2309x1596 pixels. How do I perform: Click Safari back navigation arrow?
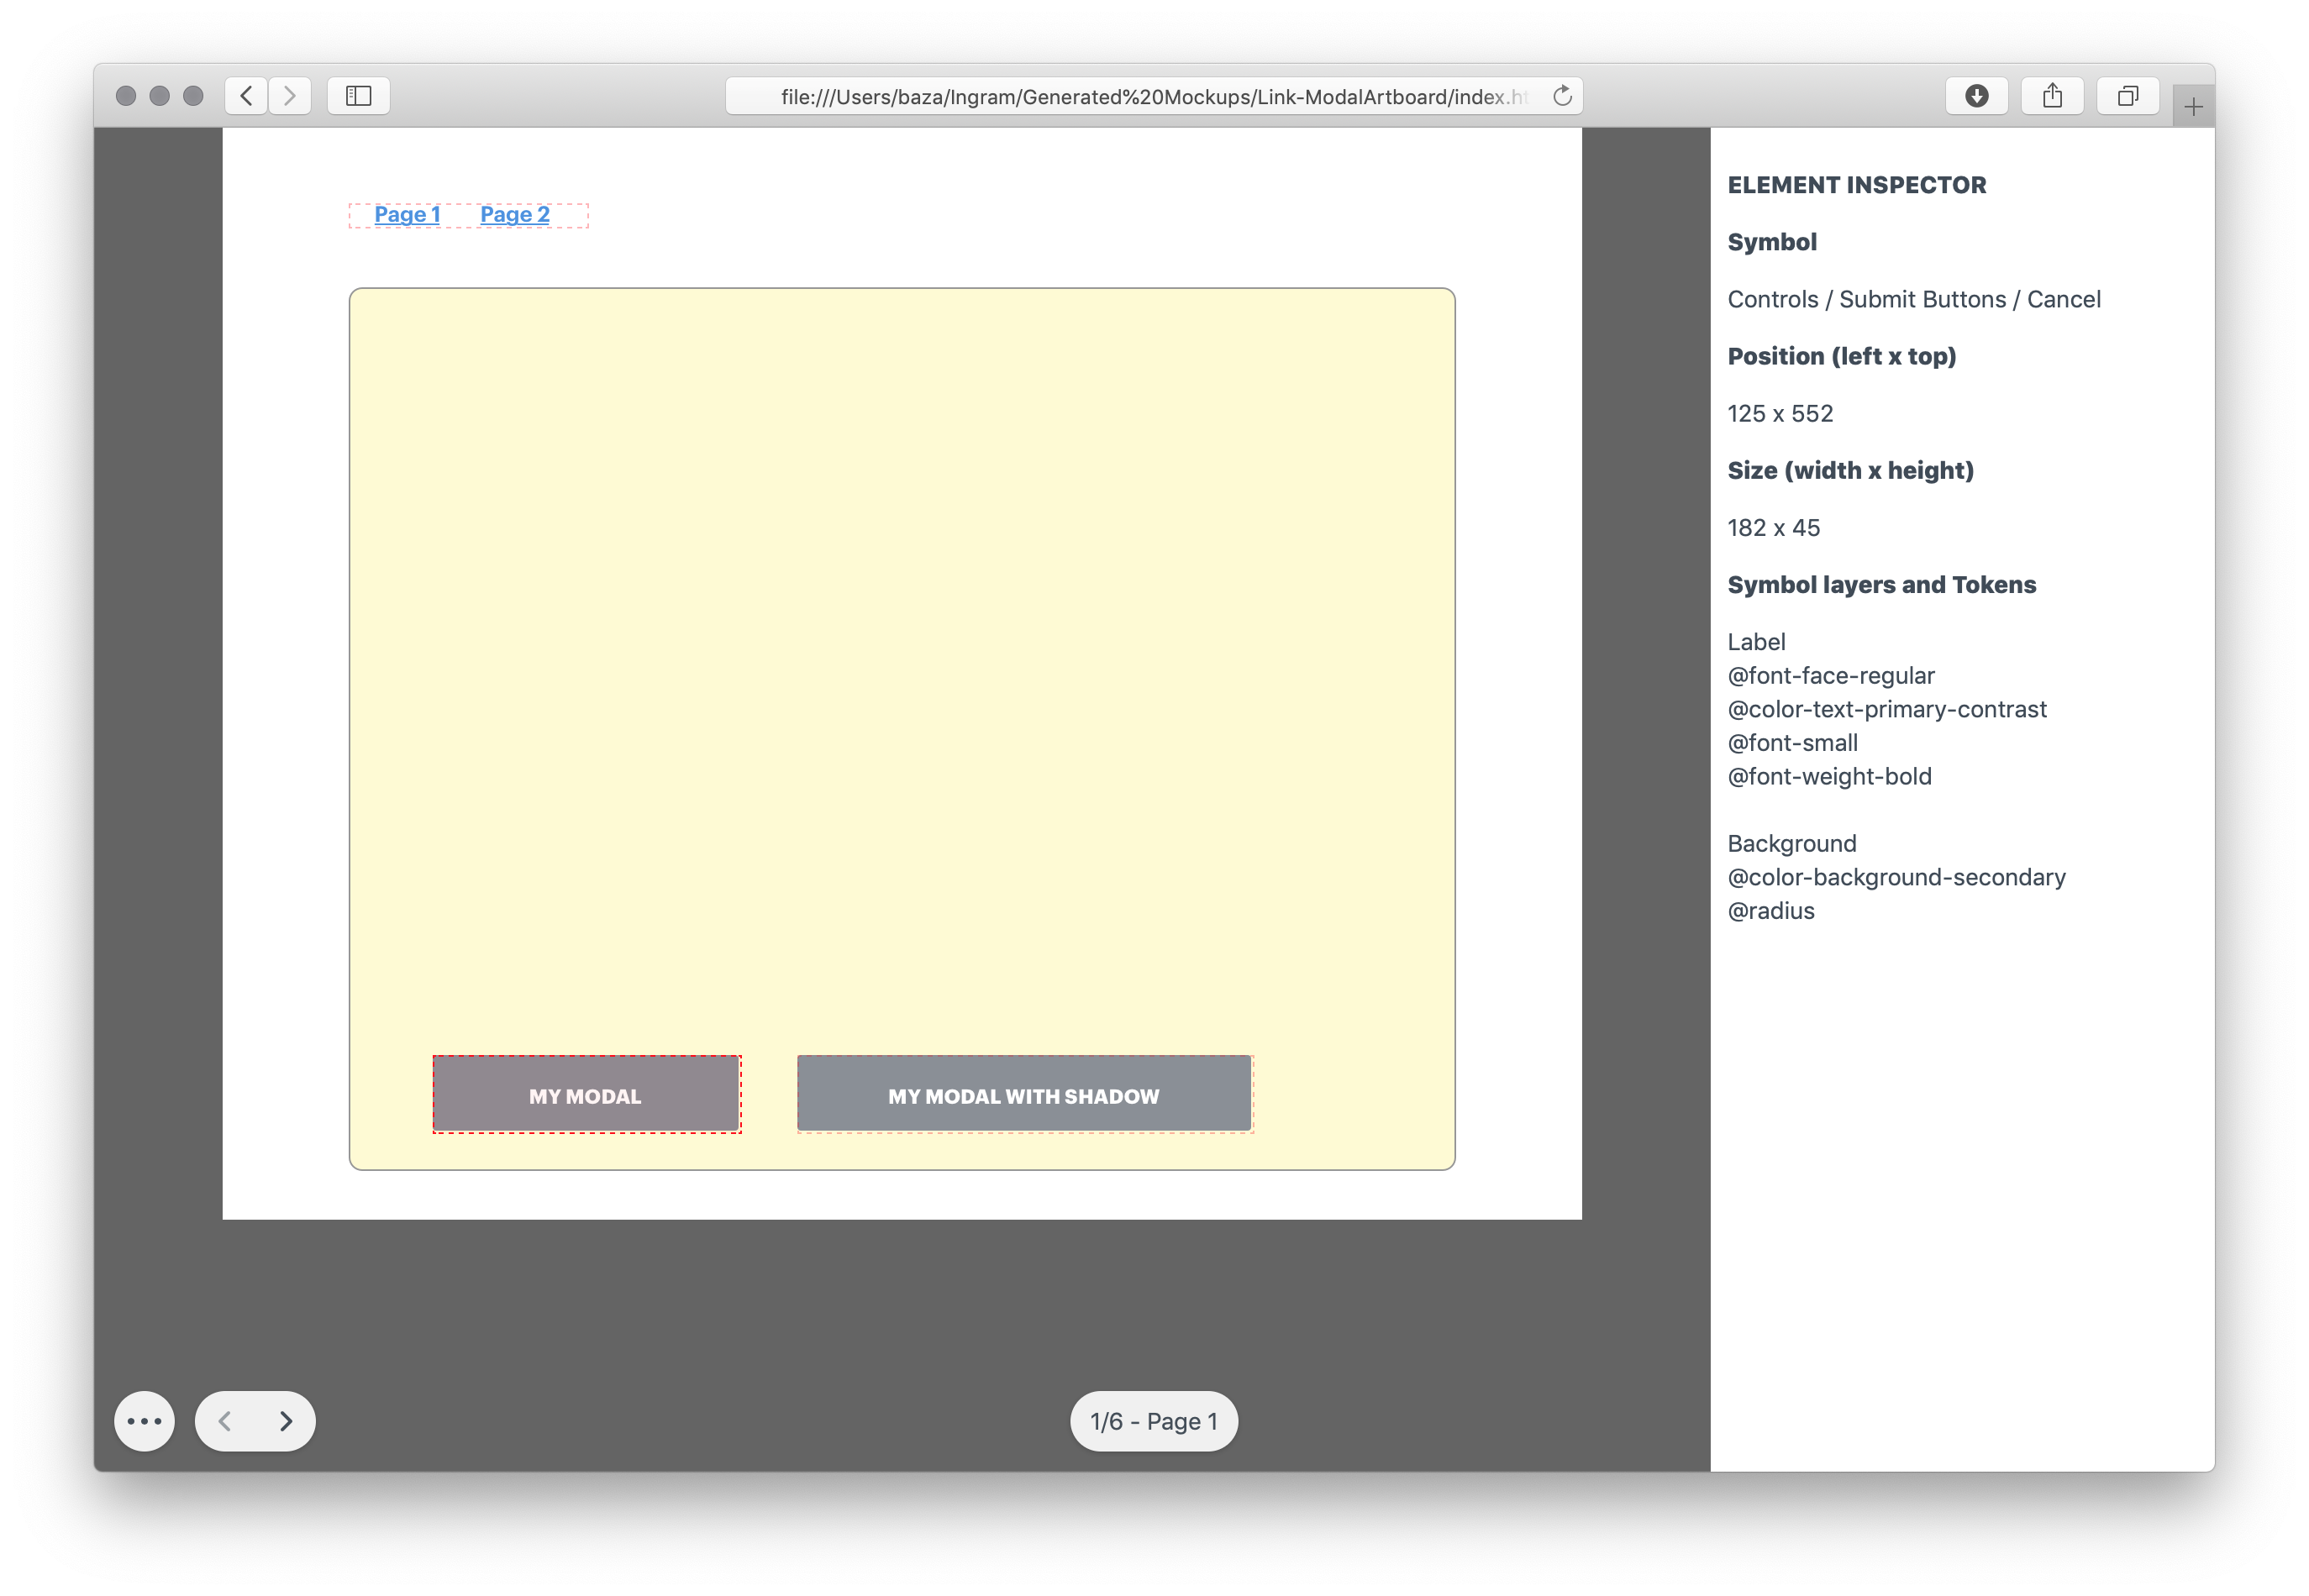pos(246,96)
